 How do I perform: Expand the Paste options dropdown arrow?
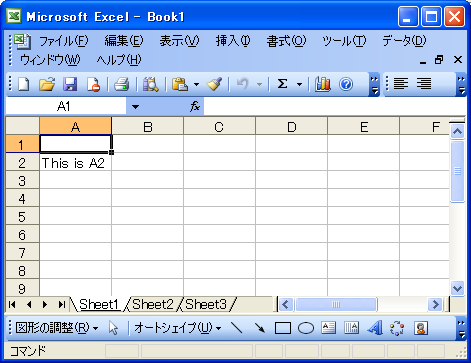196,84
